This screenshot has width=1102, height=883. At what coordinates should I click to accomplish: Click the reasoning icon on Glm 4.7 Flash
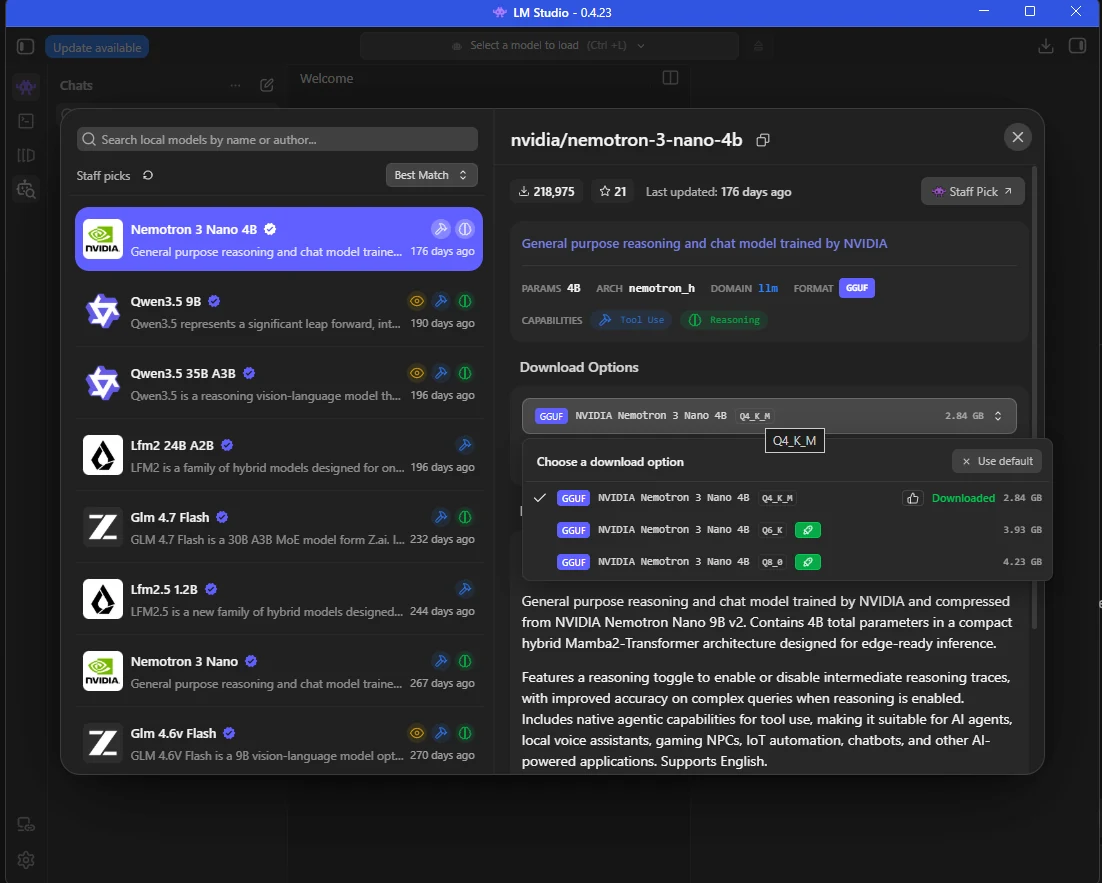(x=465, y=517)
